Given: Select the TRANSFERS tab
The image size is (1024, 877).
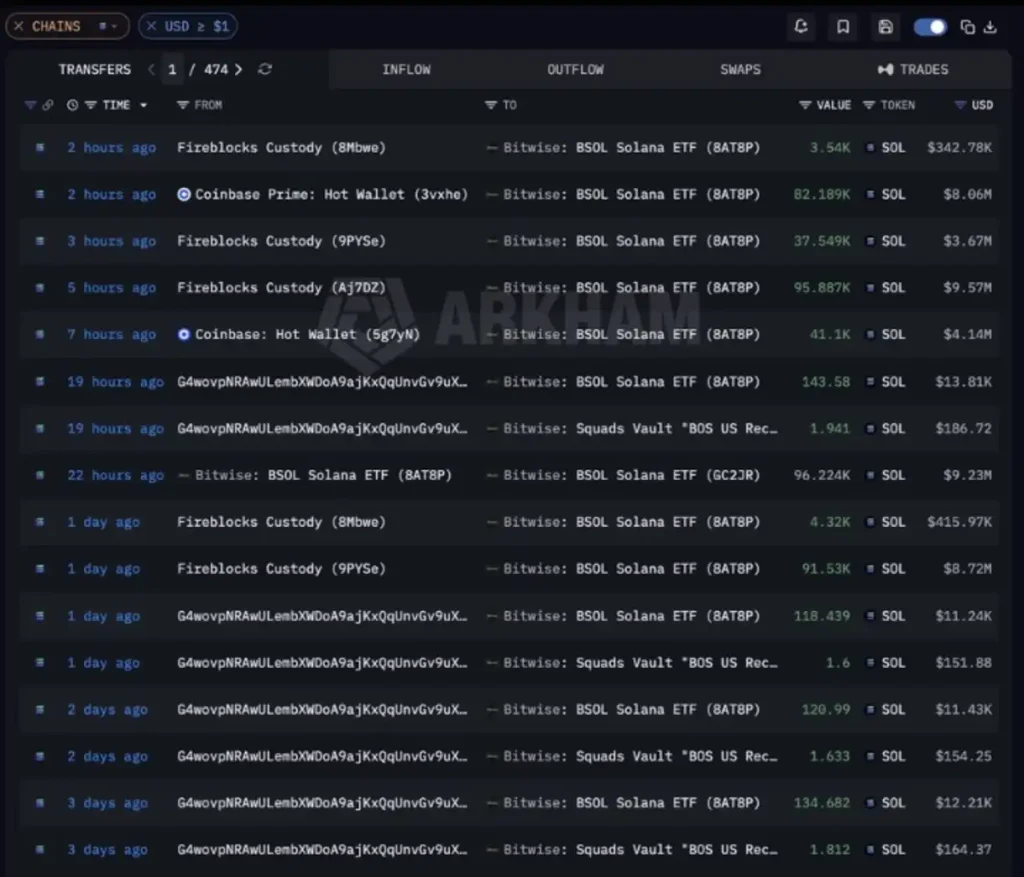Looking at the screenshot, I should [95, 69].
